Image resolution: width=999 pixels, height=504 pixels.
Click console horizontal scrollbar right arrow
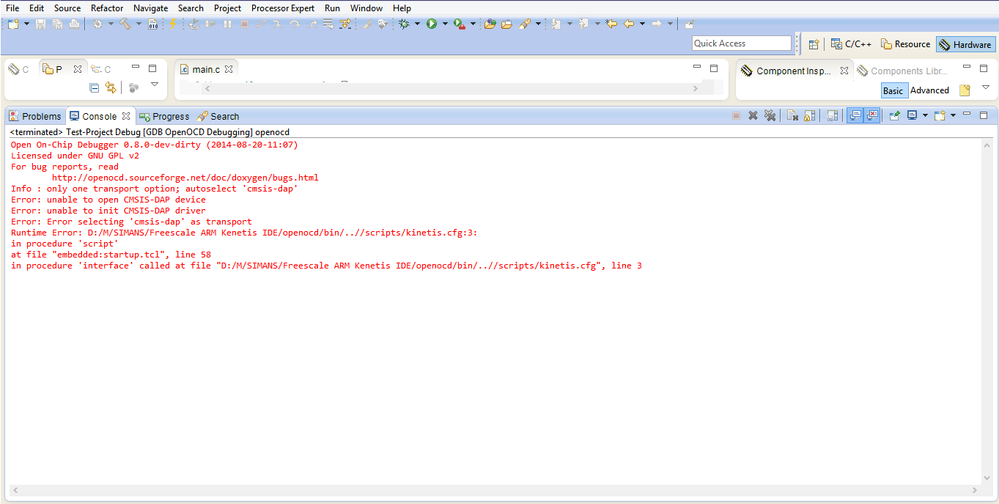(975, 490)
